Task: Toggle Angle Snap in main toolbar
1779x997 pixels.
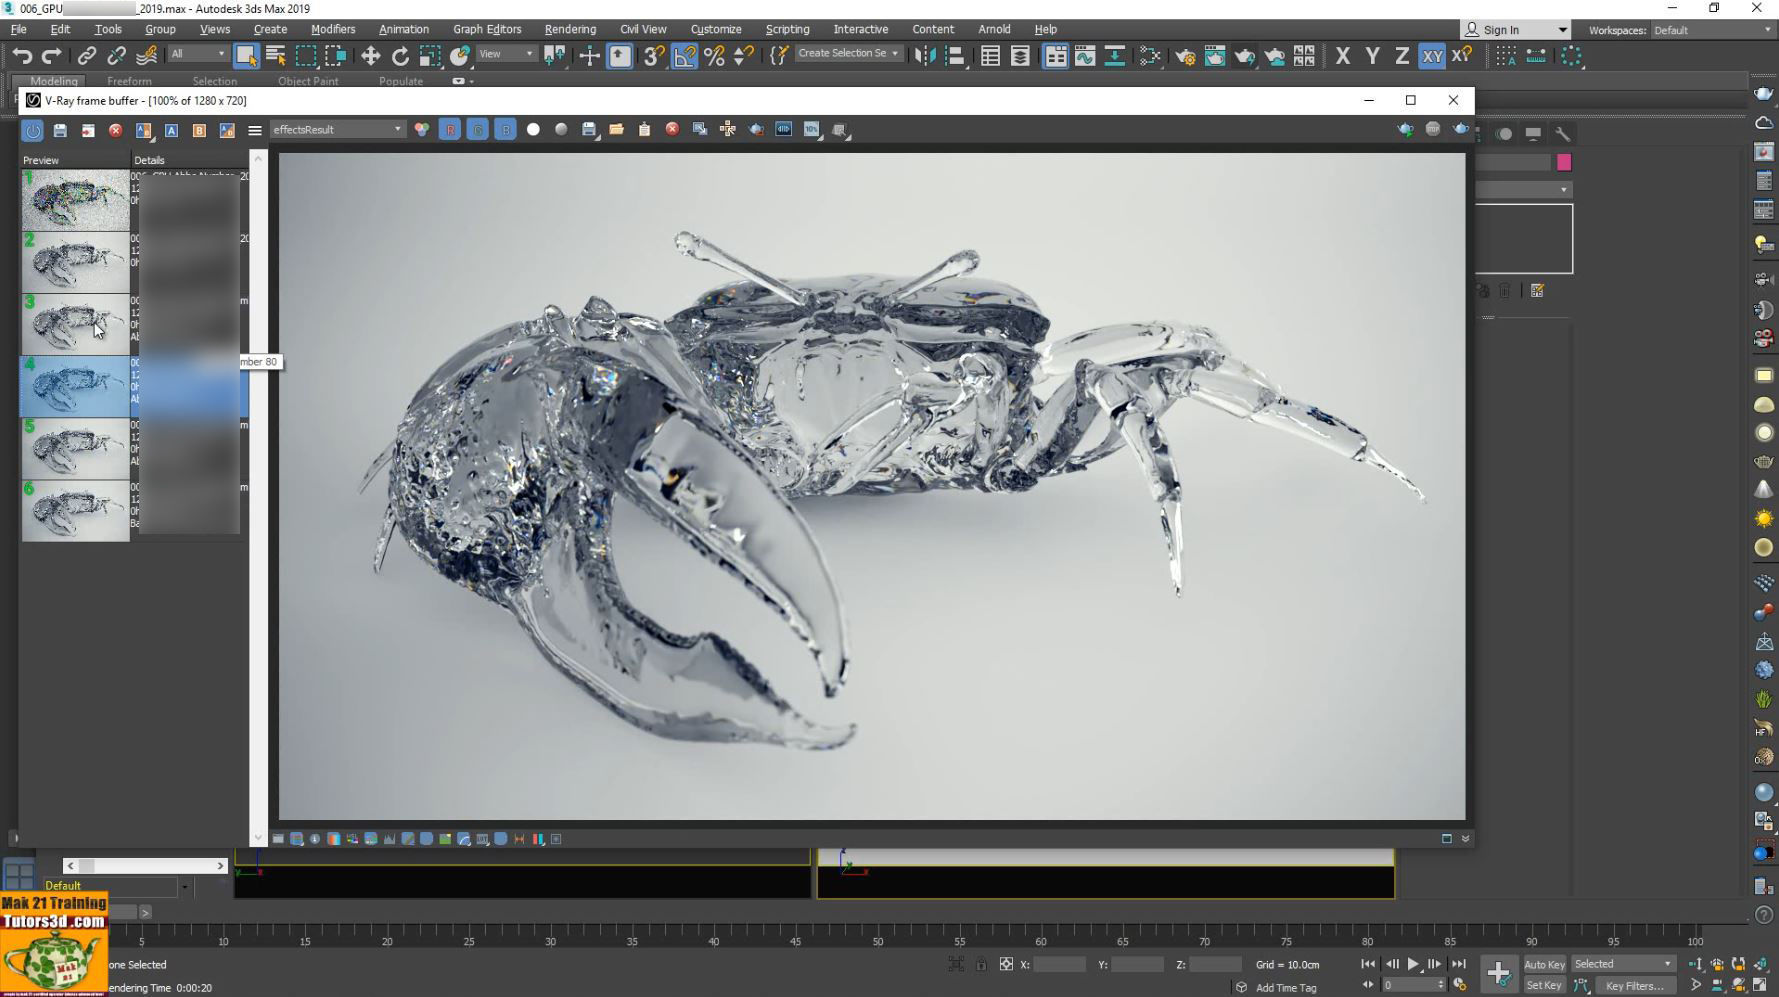Action: click(x=684, y=56)
